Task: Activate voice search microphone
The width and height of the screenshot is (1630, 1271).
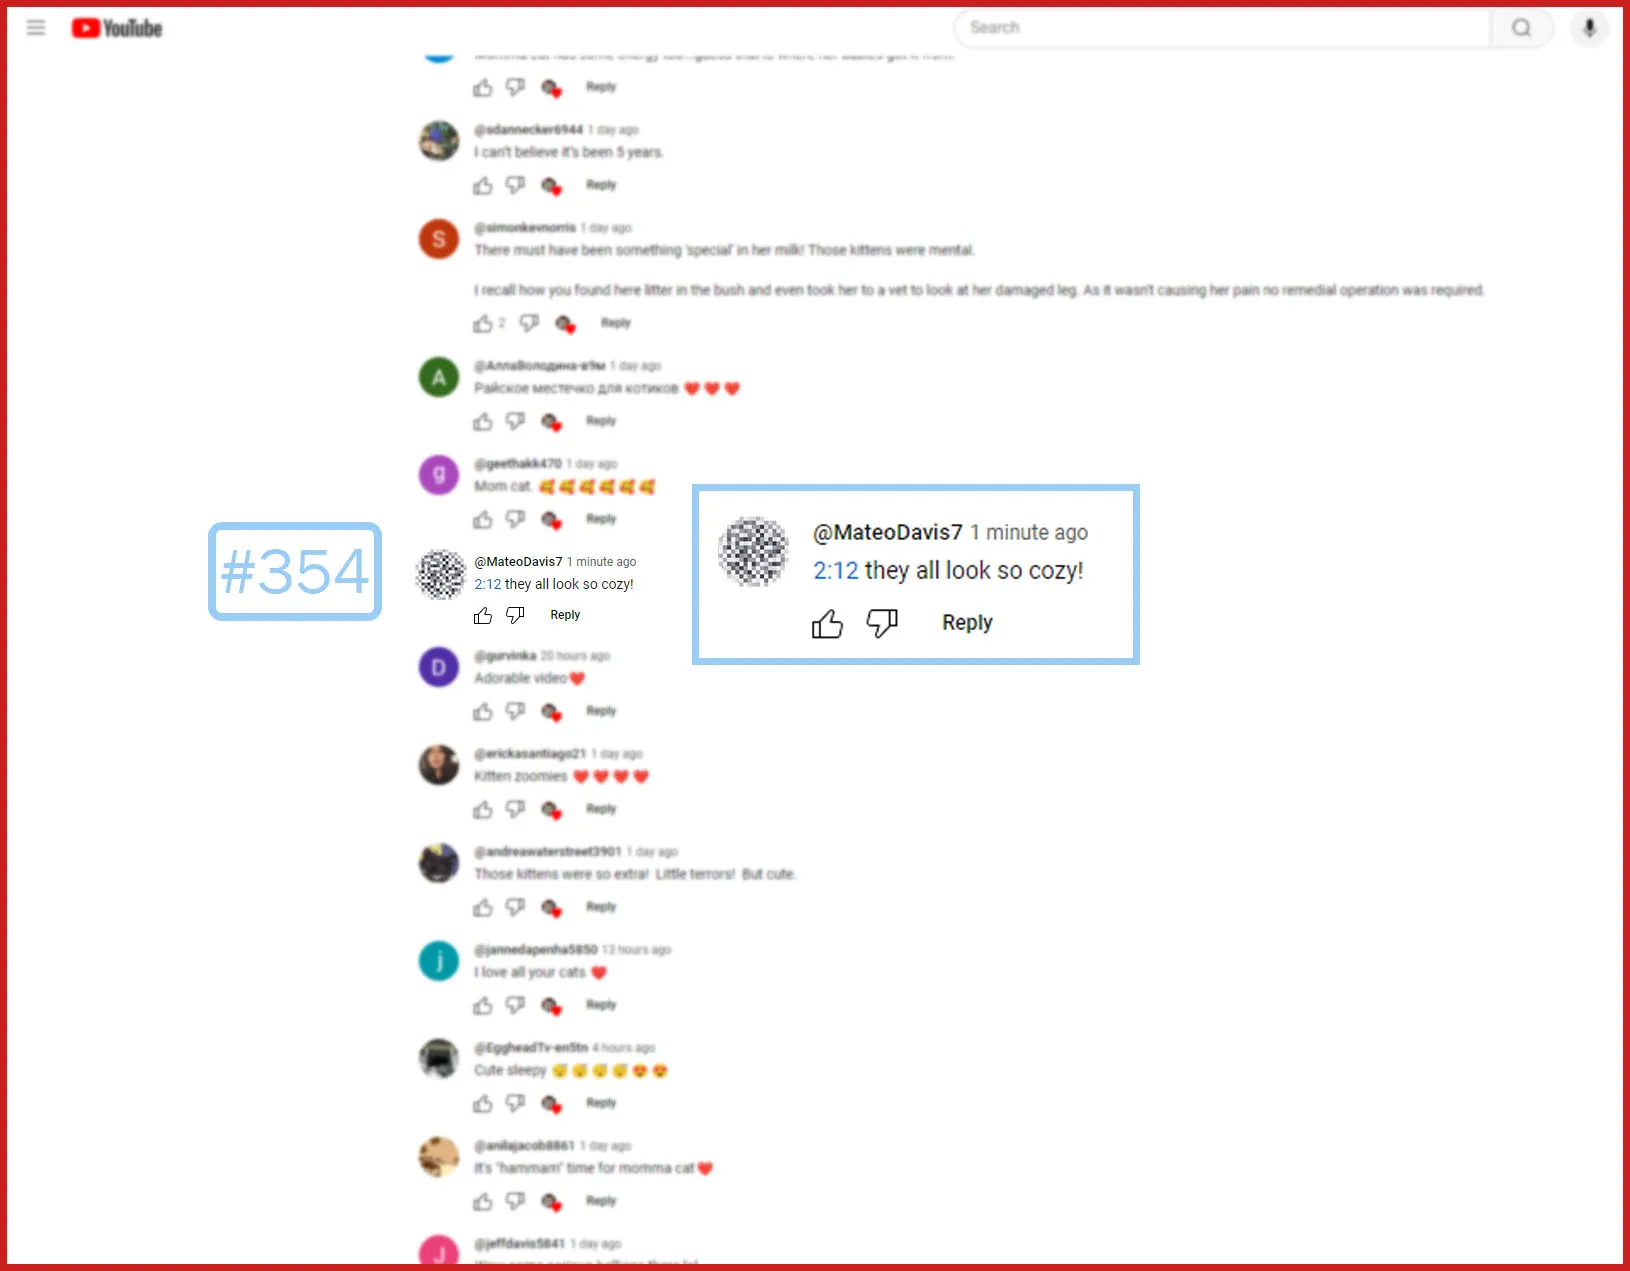Action: pyautogui.click(x=1589, y=28)
